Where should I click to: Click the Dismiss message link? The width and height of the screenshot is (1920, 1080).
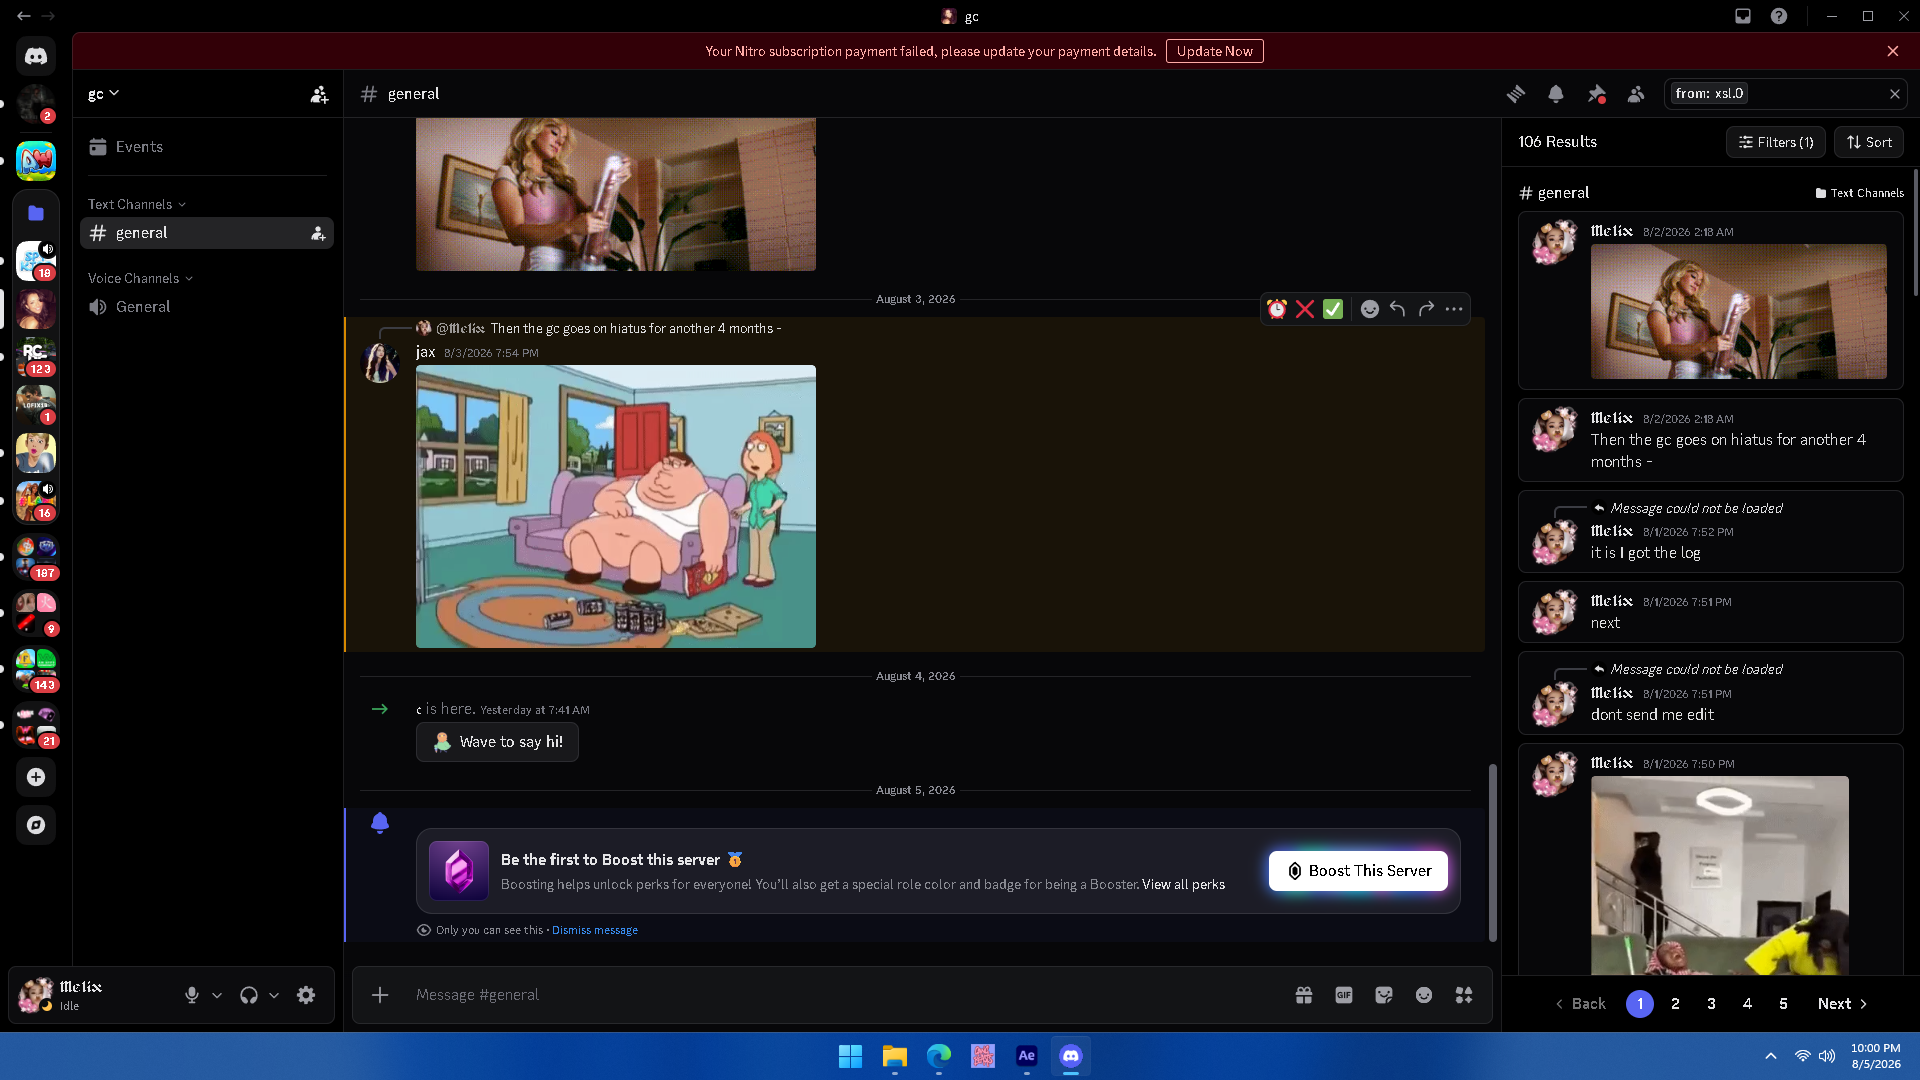(595, 930)
